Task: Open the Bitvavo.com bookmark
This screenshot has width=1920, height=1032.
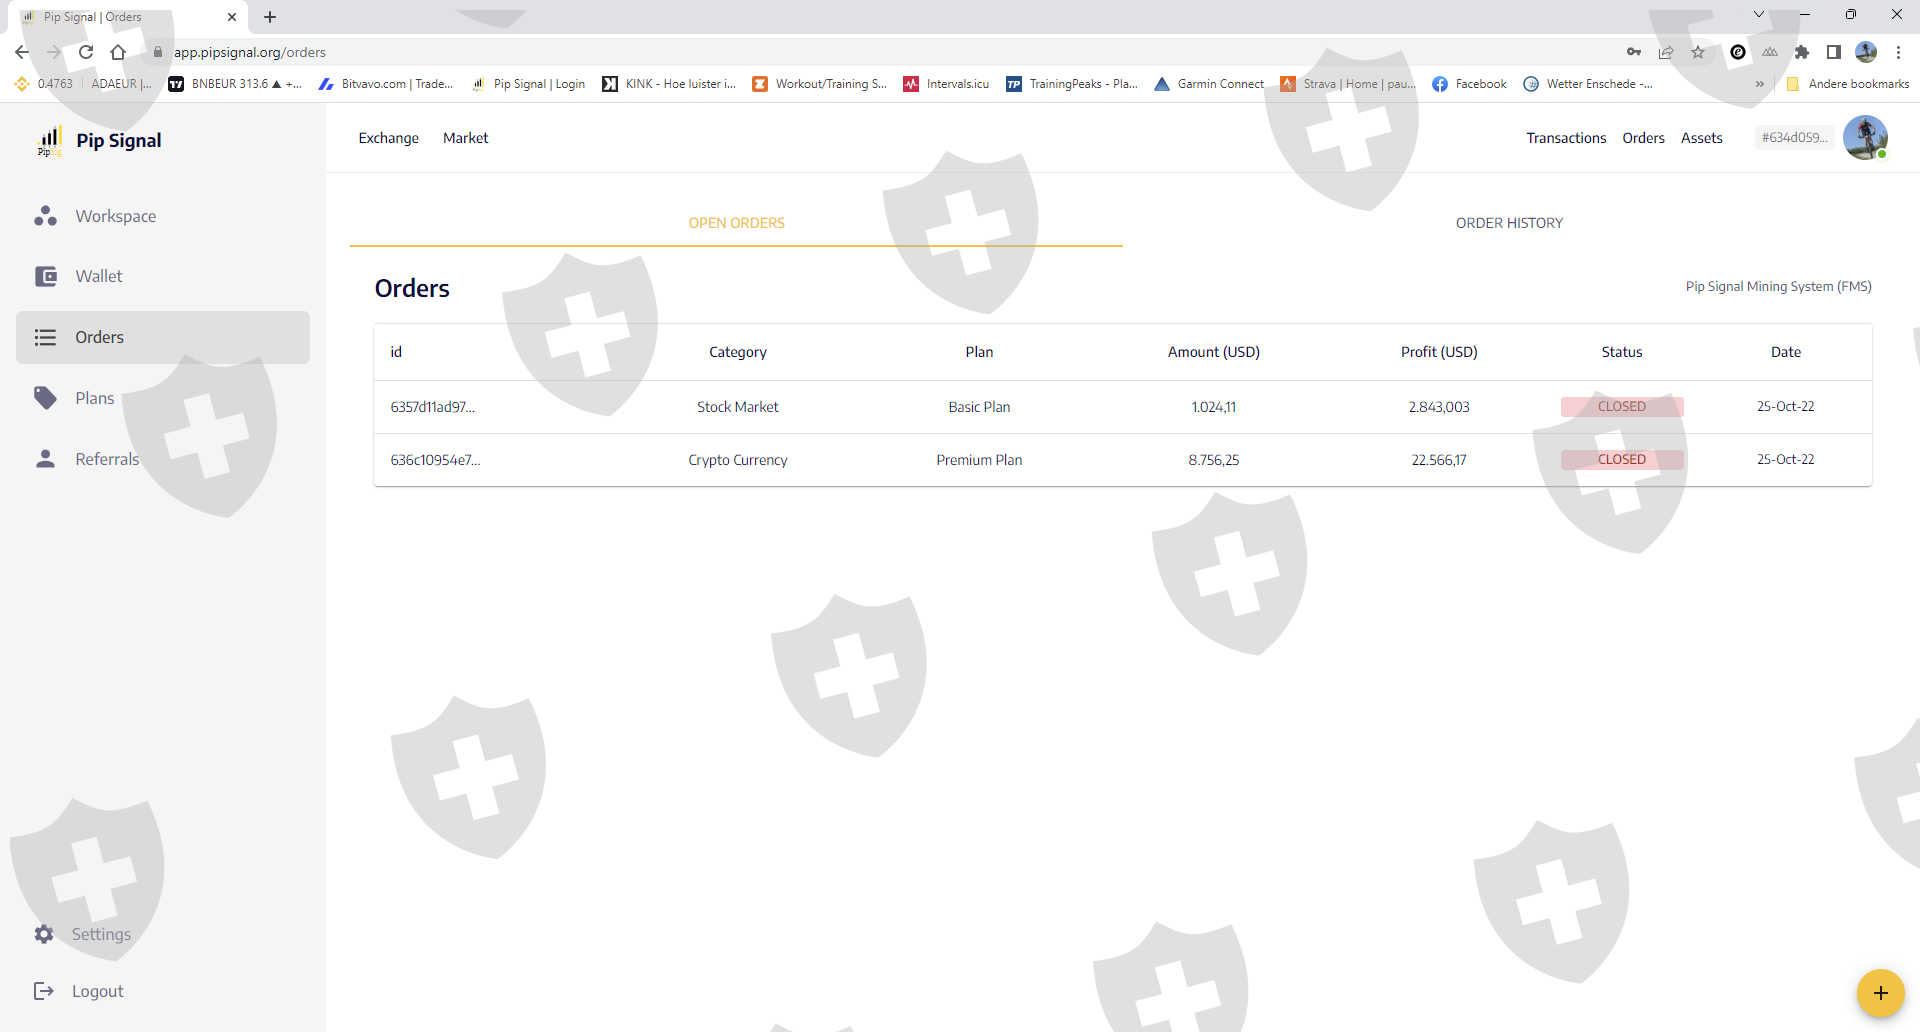Action: click(x=385, y=84)
